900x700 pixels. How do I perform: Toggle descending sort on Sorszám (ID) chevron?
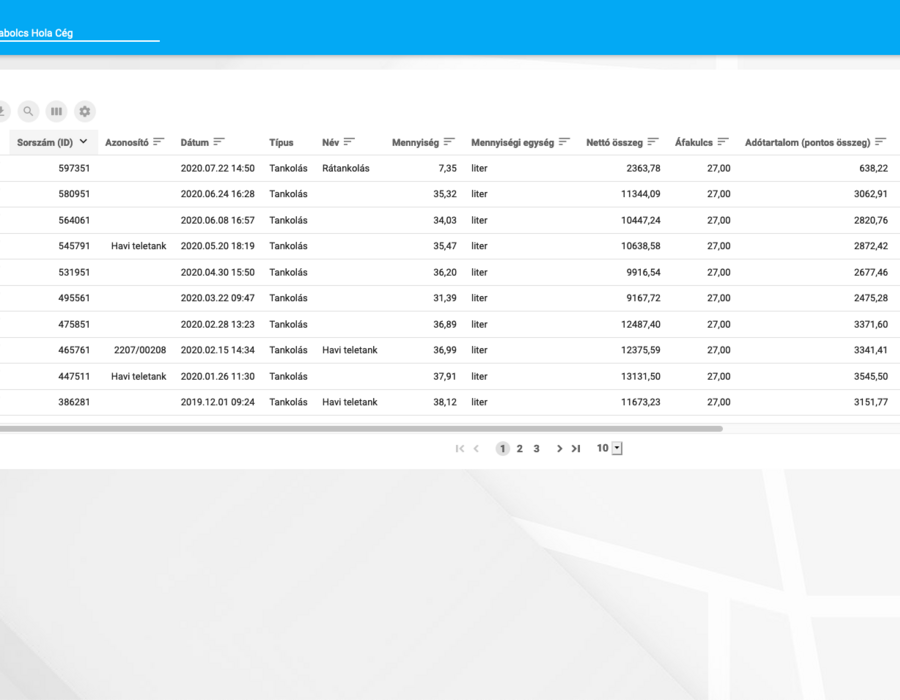83,142
